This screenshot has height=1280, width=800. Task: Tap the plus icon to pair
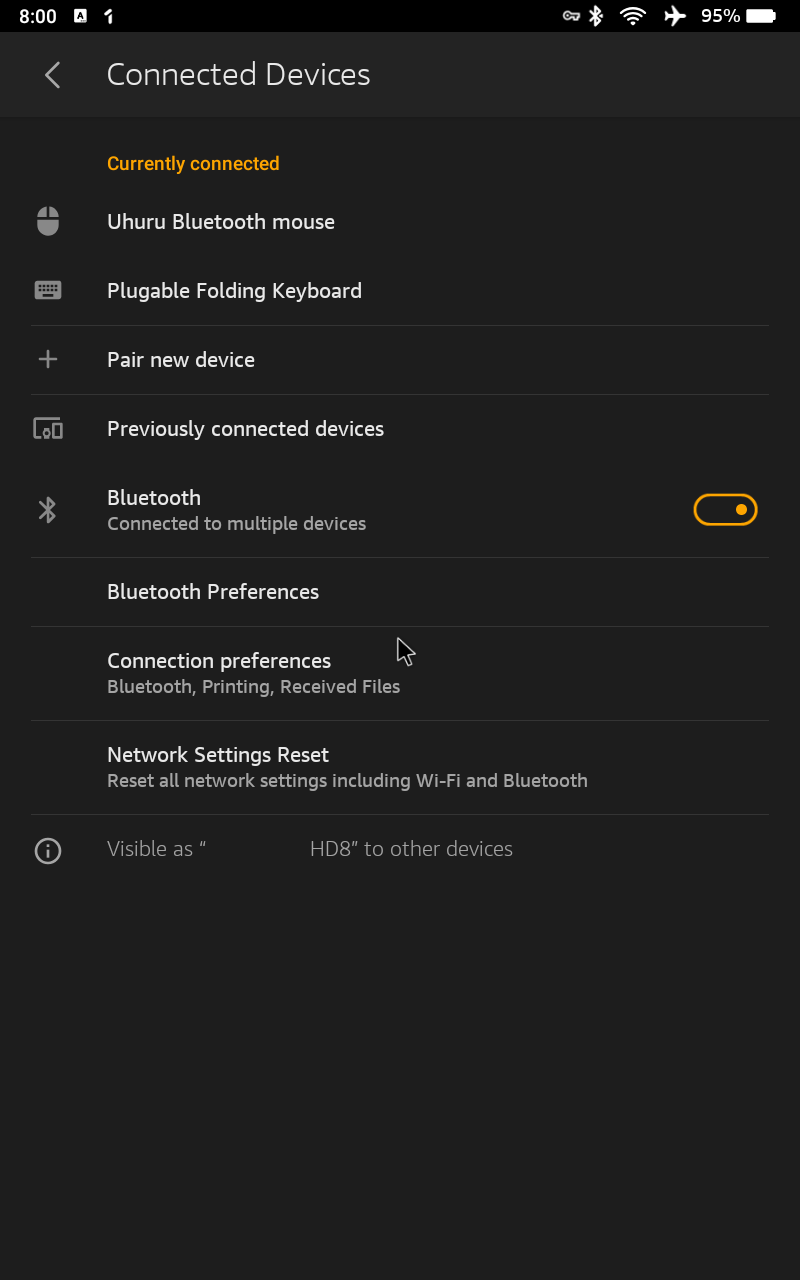point(48,360)
